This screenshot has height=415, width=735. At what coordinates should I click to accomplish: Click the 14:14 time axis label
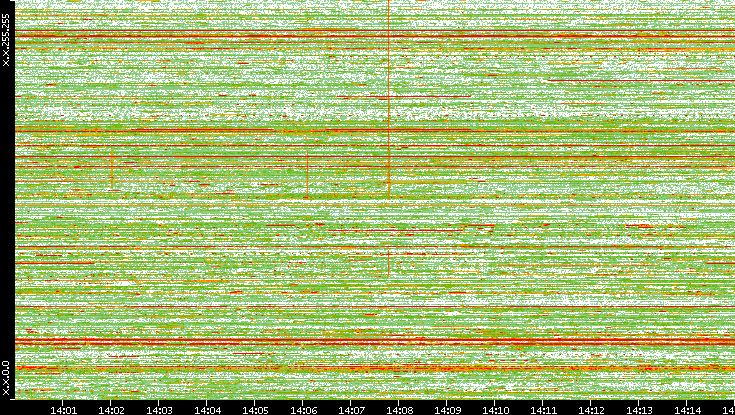pyautogui.click(x=687, y=410)
